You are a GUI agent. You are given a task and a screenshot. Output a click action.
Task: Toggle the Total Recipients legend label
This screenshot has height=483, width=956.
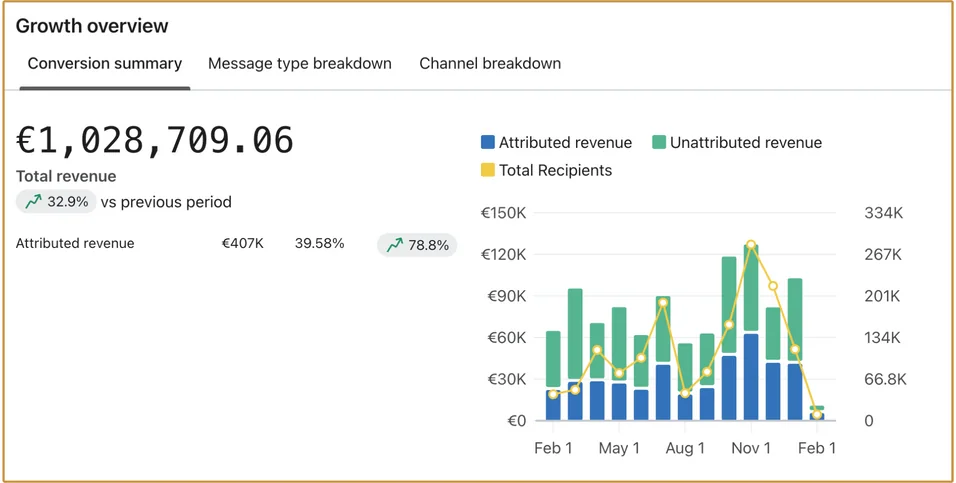555,170
